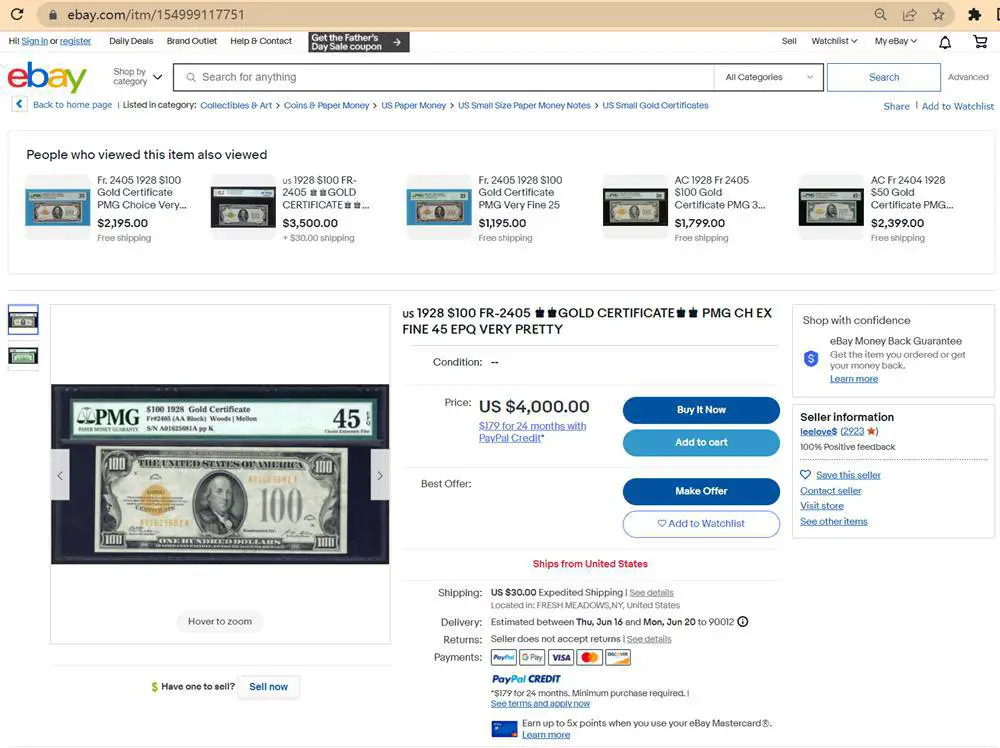Open the Coins & Paper Money breadcrumb
The image size is (1000, 748).
pos(327,105)
